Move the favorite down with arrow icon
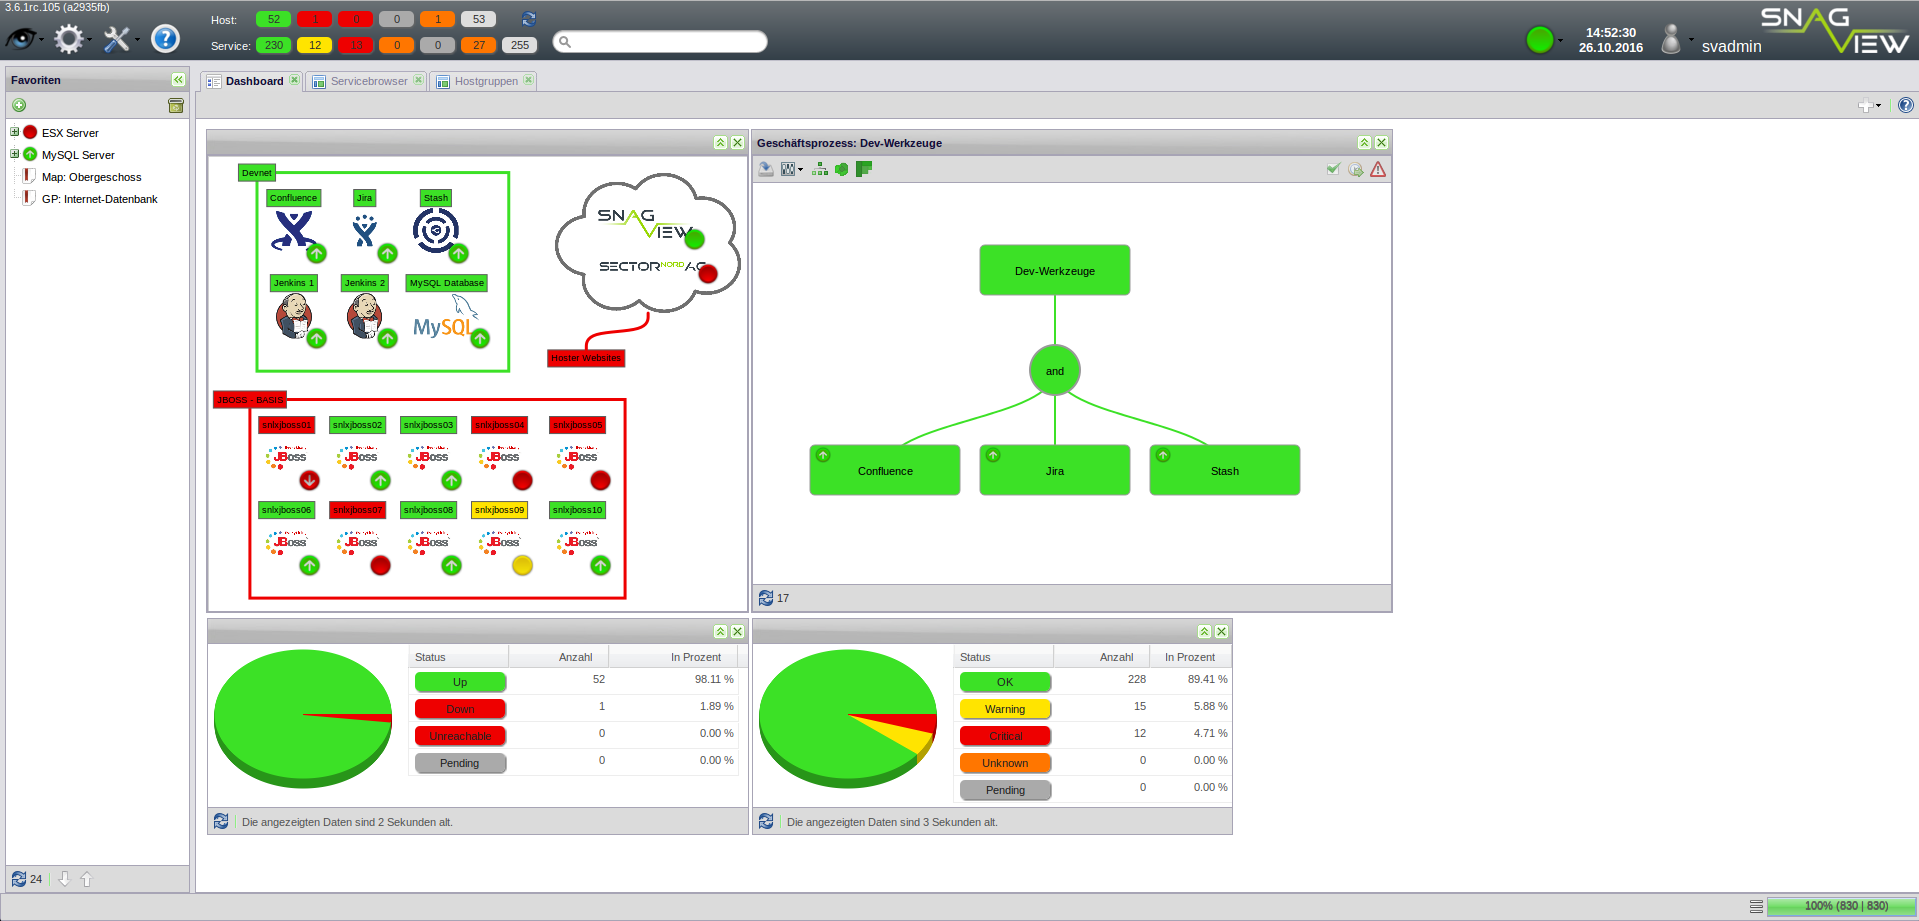1919x921 pixels. point(64,879)
